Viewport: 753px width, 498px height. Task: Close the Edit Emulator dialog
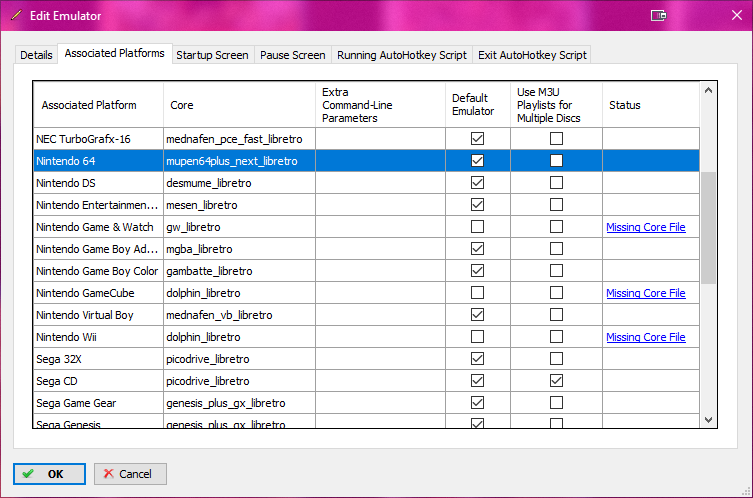[x=737, y=15]
